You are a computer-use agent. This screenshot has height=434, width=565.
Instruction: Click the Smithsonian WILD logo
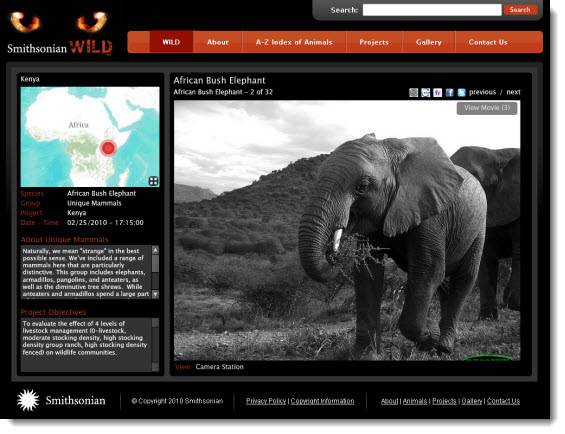(x=59, y=34)
